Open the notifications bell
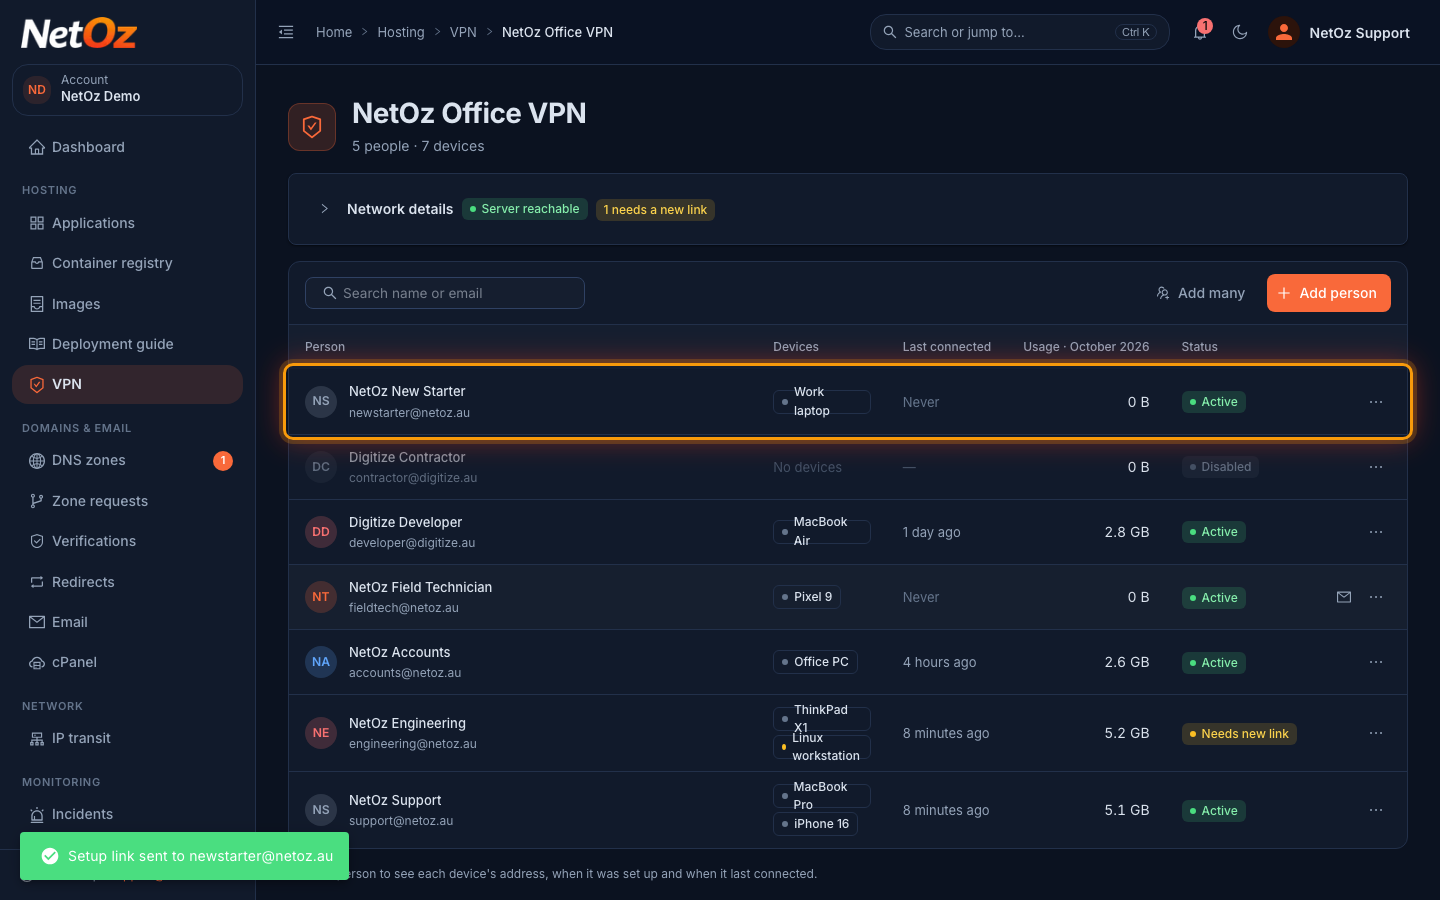The image size is (1440, 900). pos(1200,32)
